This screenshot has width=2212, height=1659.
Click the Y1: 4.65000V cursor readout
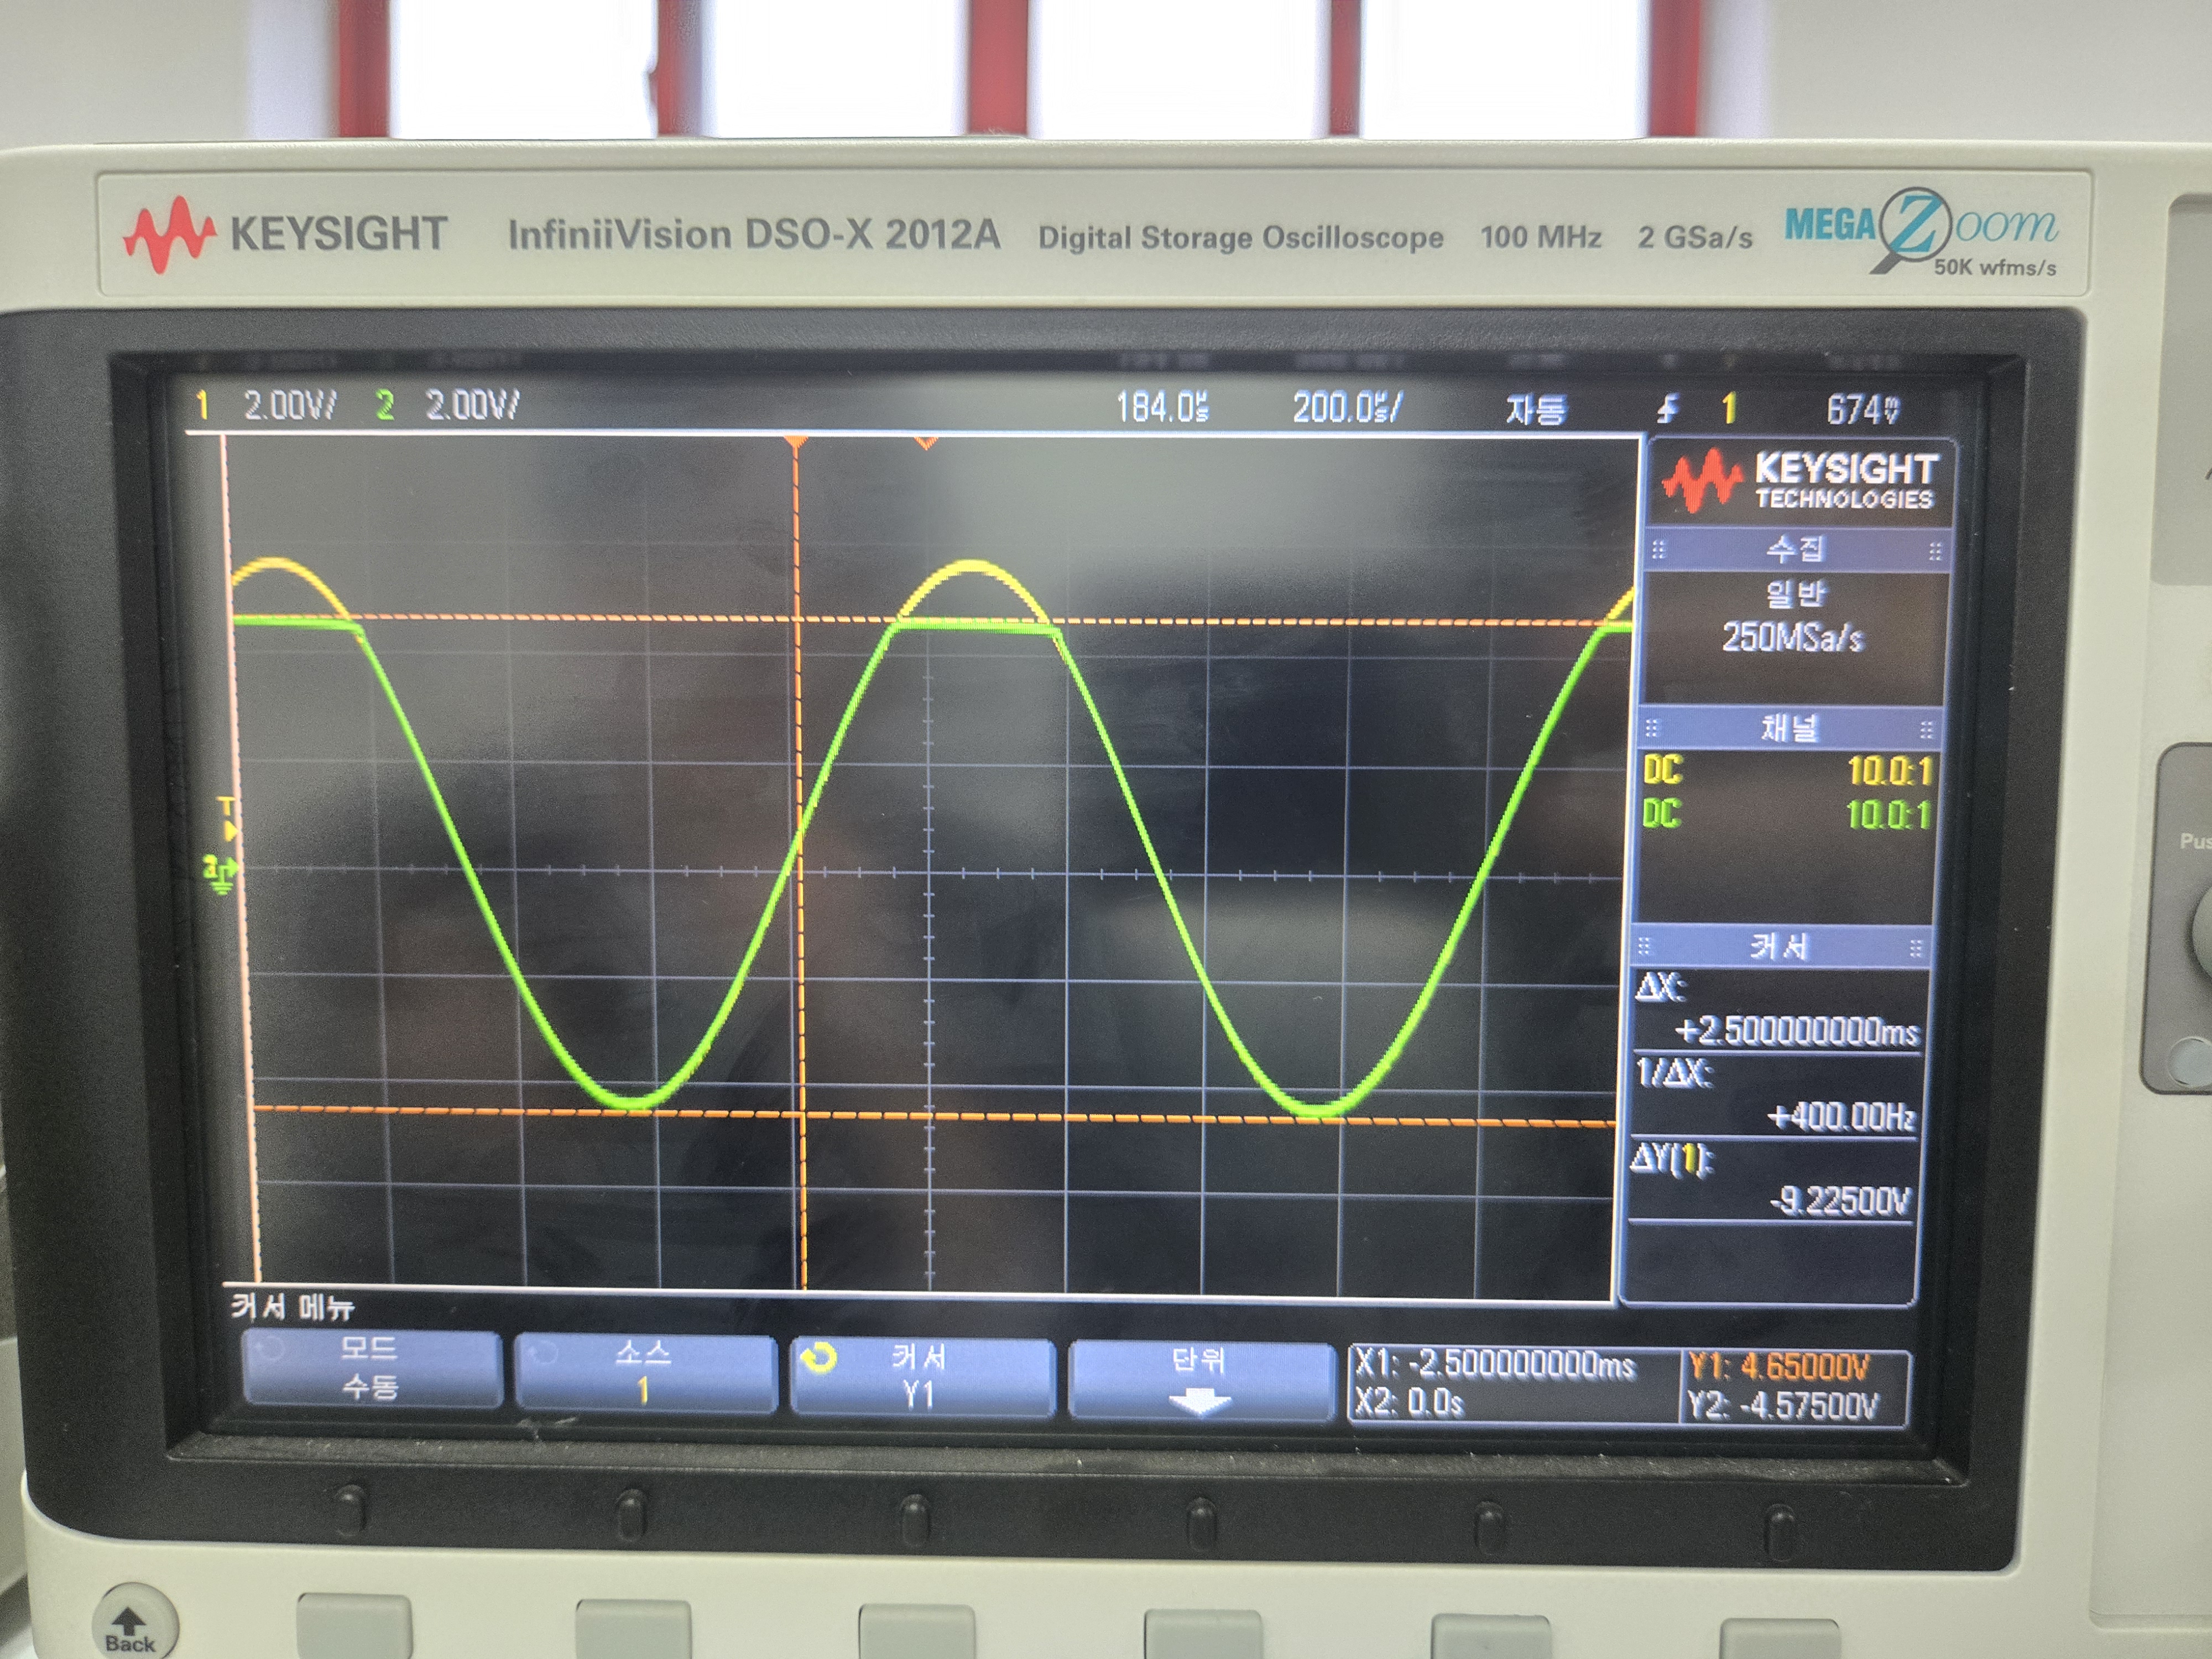coord(1779,1366)
